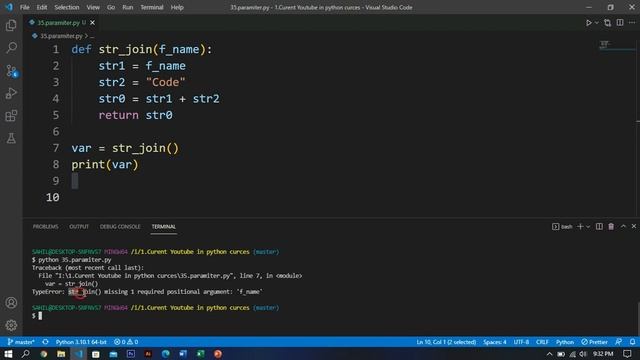
Task: Open the Manage gear in activity bar
Action: (x=11, y=325)
